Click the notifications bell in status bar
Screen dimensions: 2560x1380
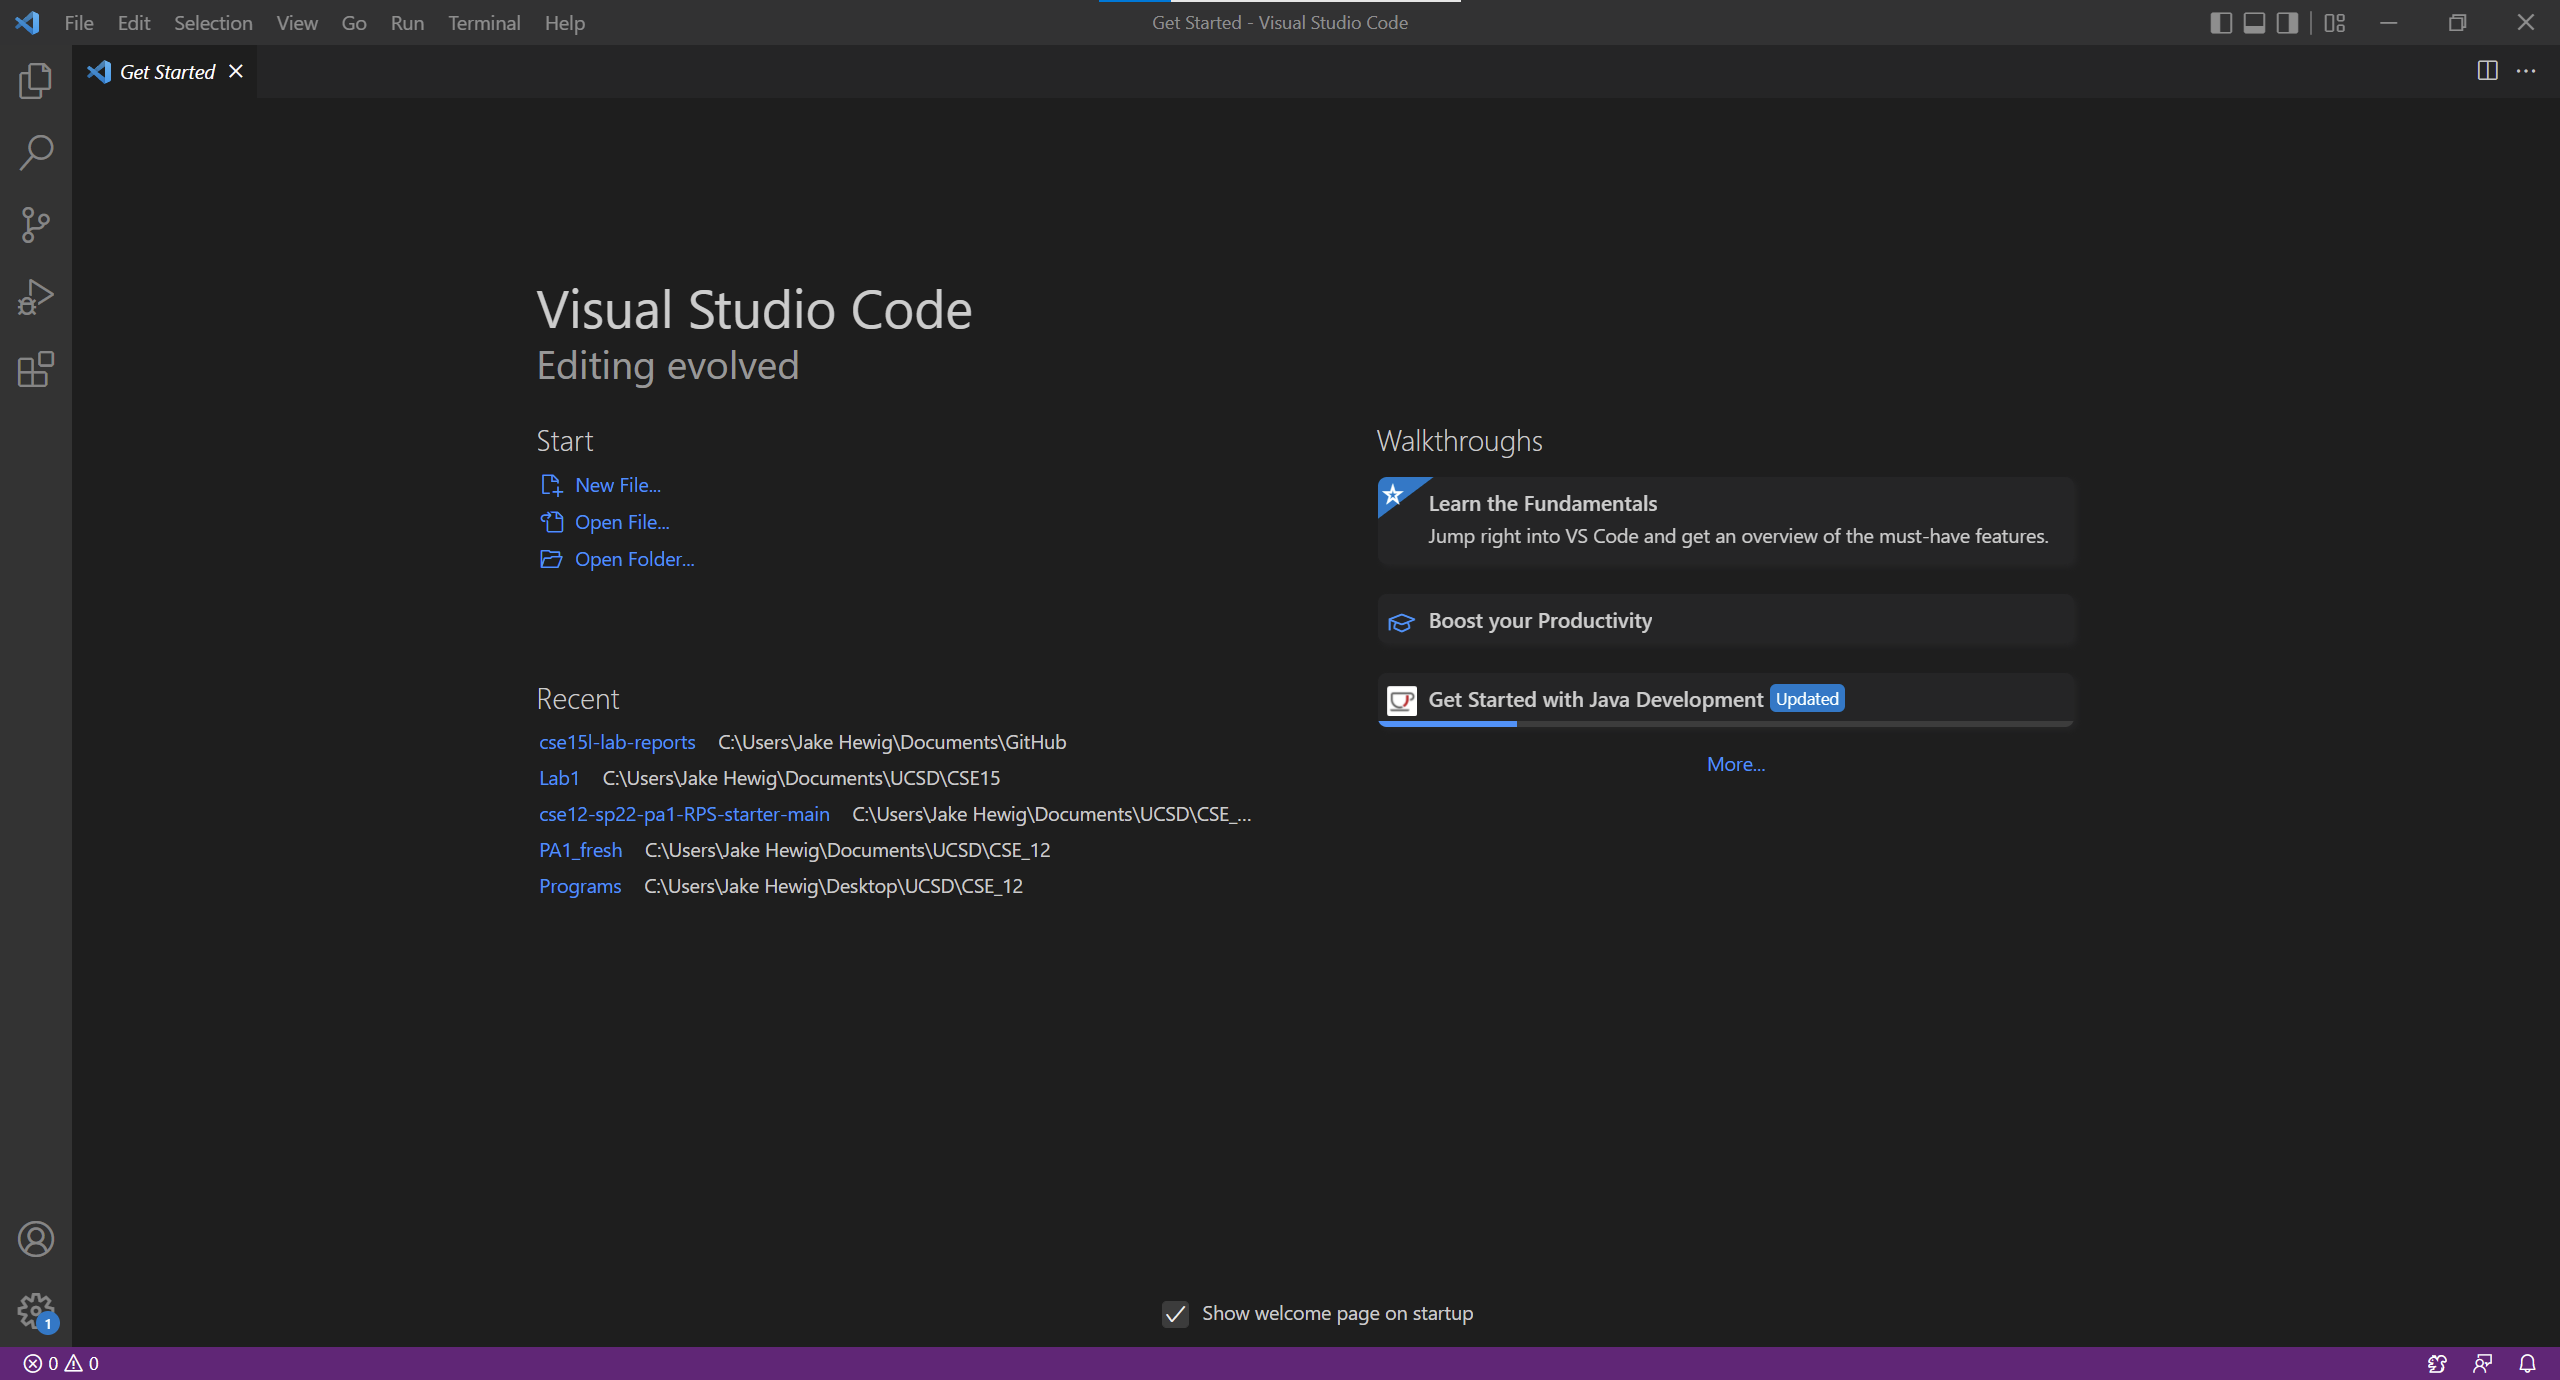pyautogui.click(x=2527, y=1363)
